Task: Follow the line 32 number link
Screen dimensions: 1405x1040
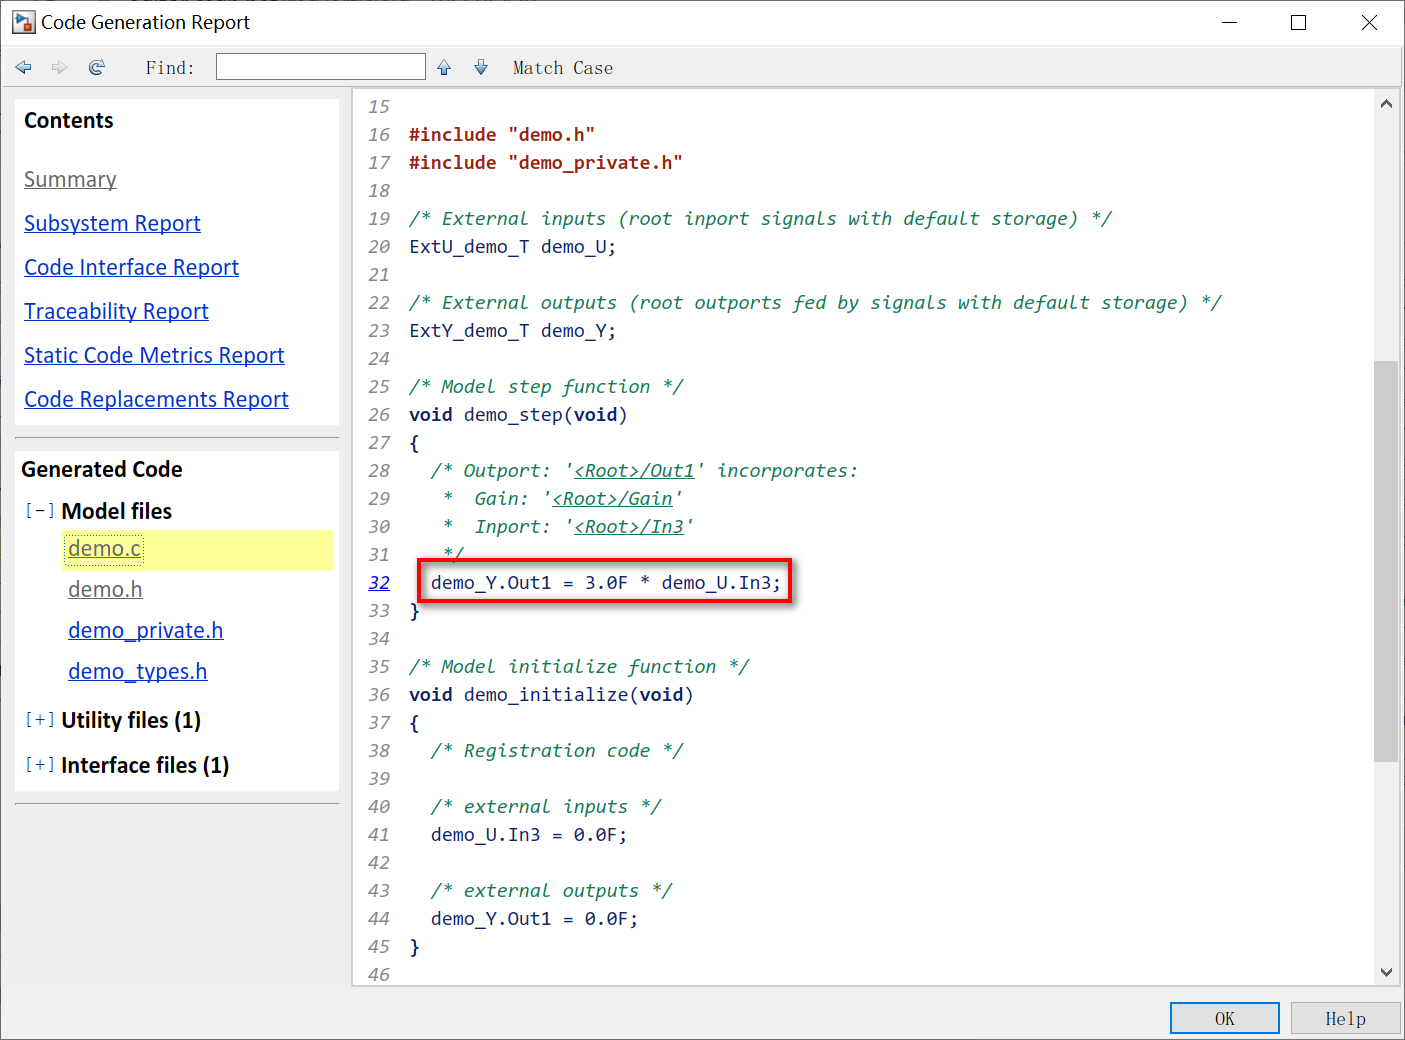Action: coord(379,582)
